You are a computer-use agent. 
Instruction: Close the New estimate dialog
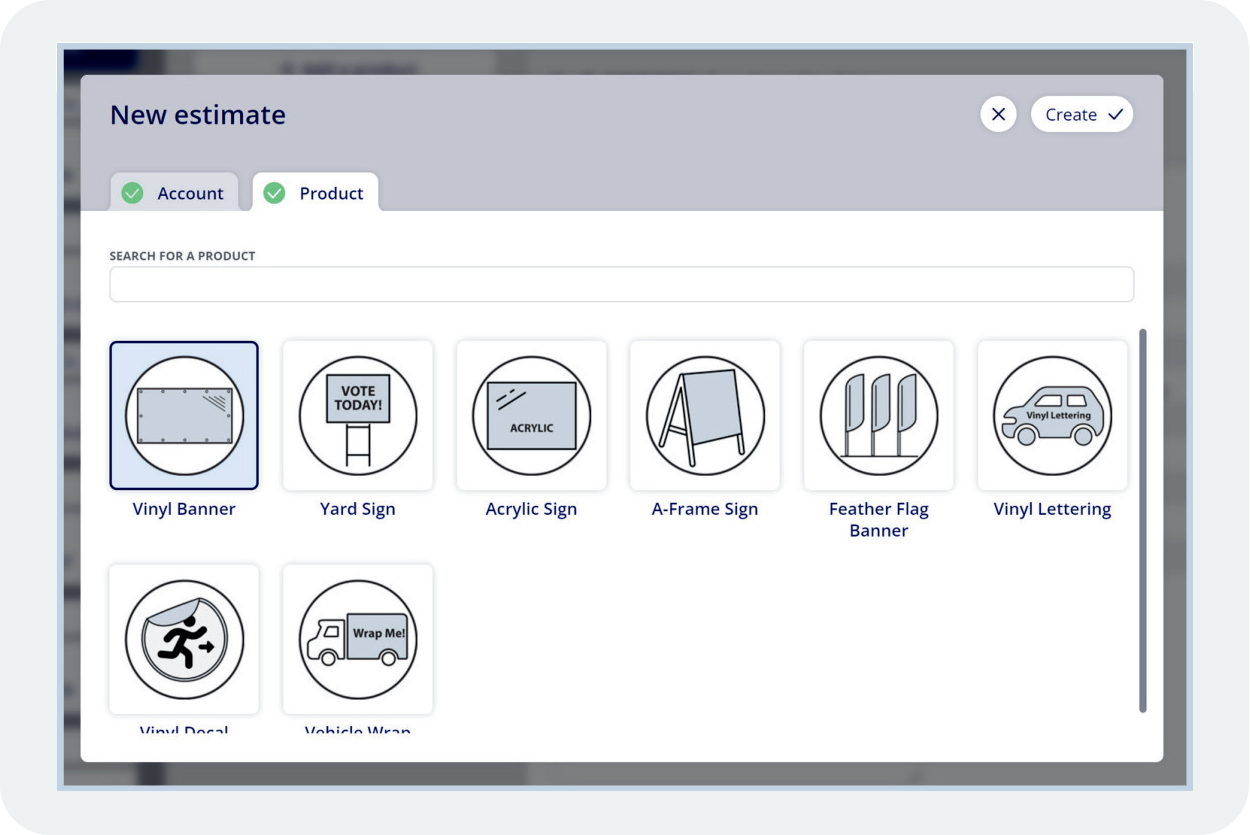(998, 115)
